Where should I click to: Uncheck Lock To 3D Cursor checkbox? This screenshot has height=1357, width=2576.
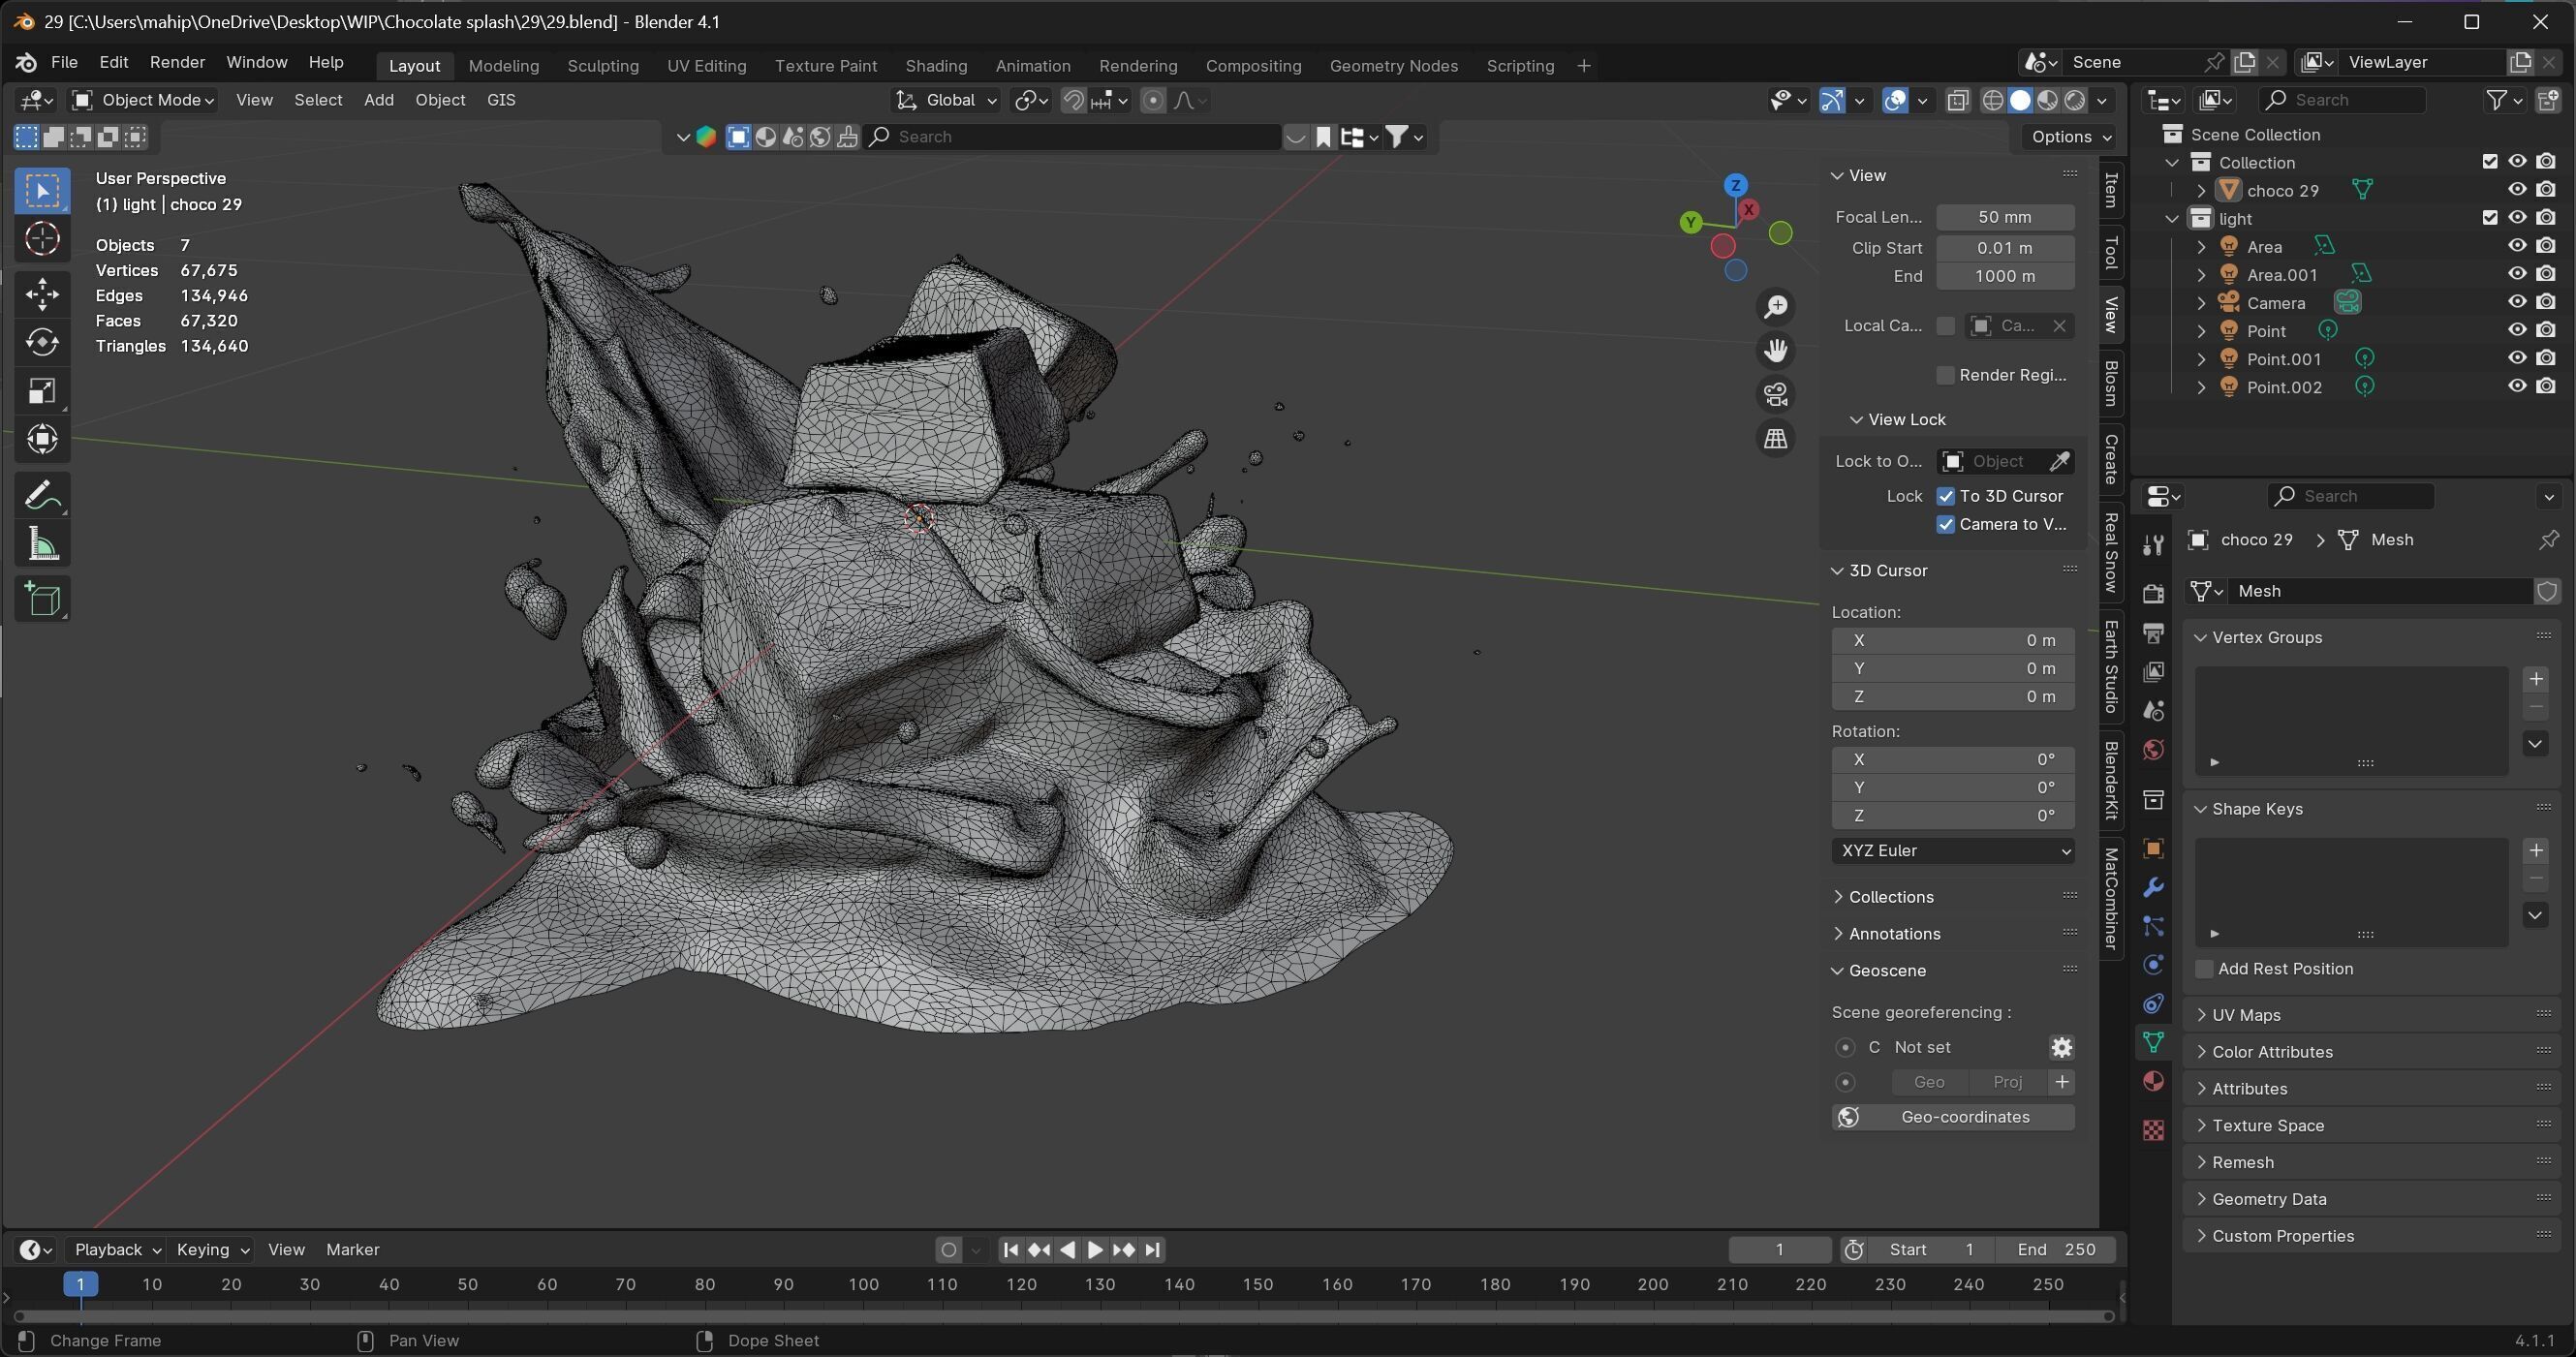click(1945, 496)
